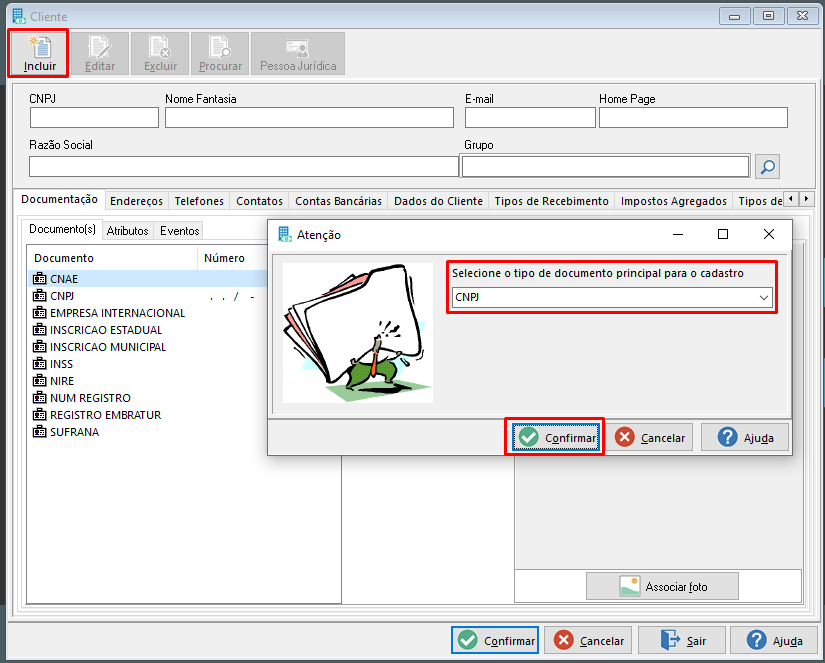Click Ajuda in the Cliente window

774,640
